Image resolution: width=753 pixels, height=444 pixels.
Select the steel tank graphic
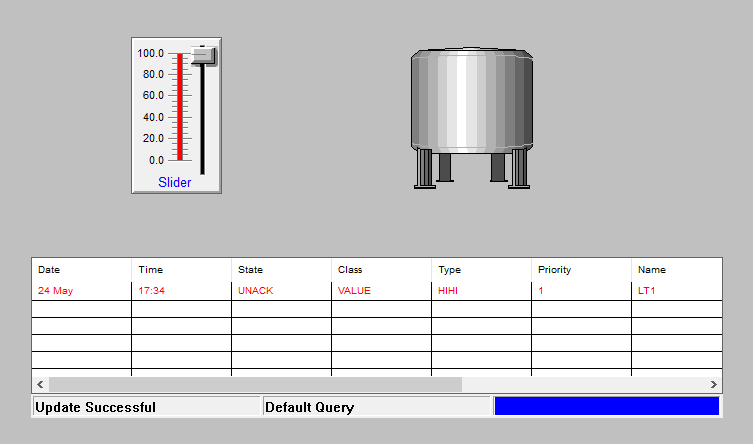click(472, 118)
